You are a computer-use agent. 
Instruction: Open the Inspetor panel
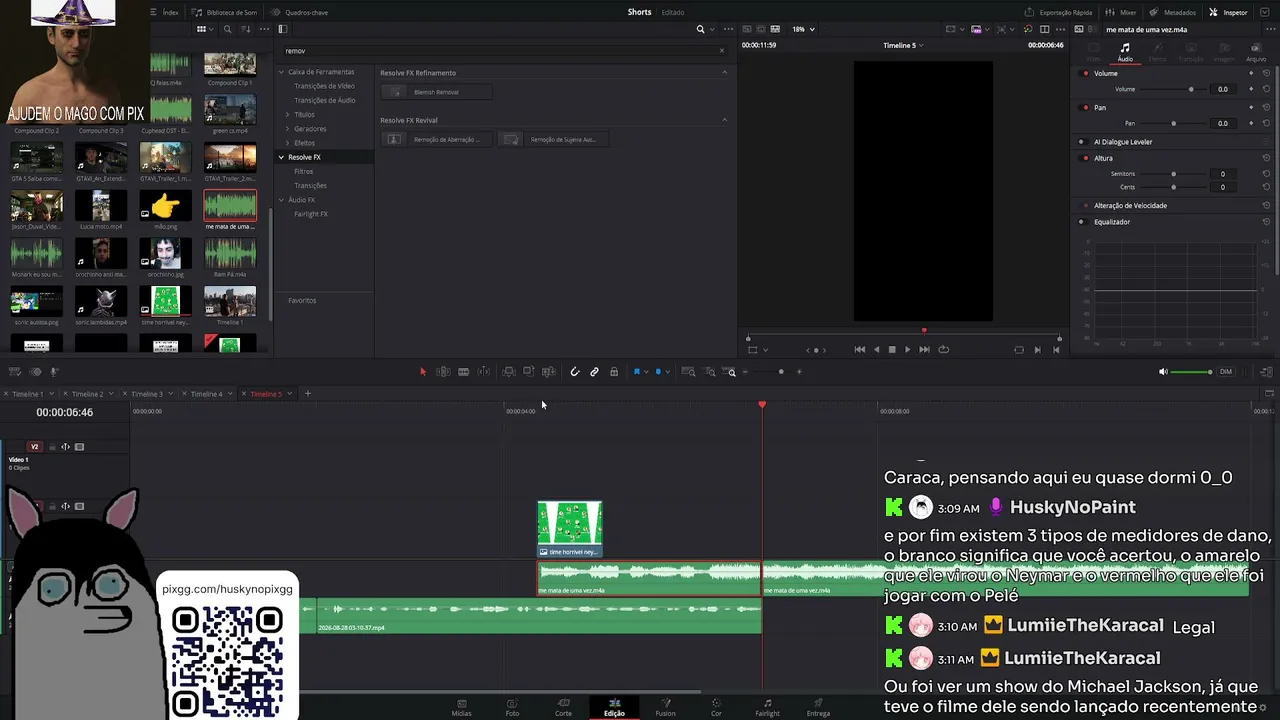[1229, 12]
